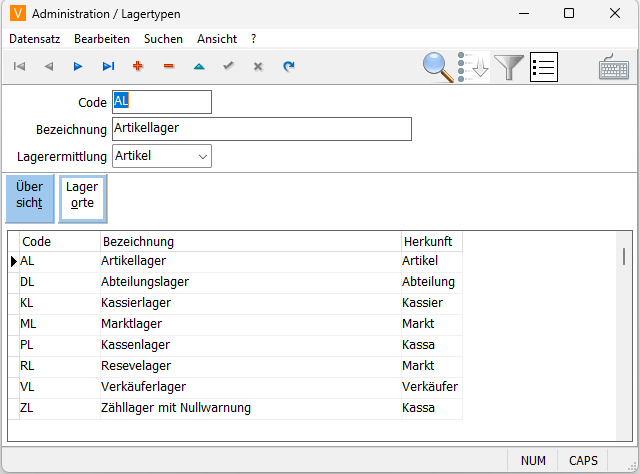Jump to last record

click(x=108, y=66)
